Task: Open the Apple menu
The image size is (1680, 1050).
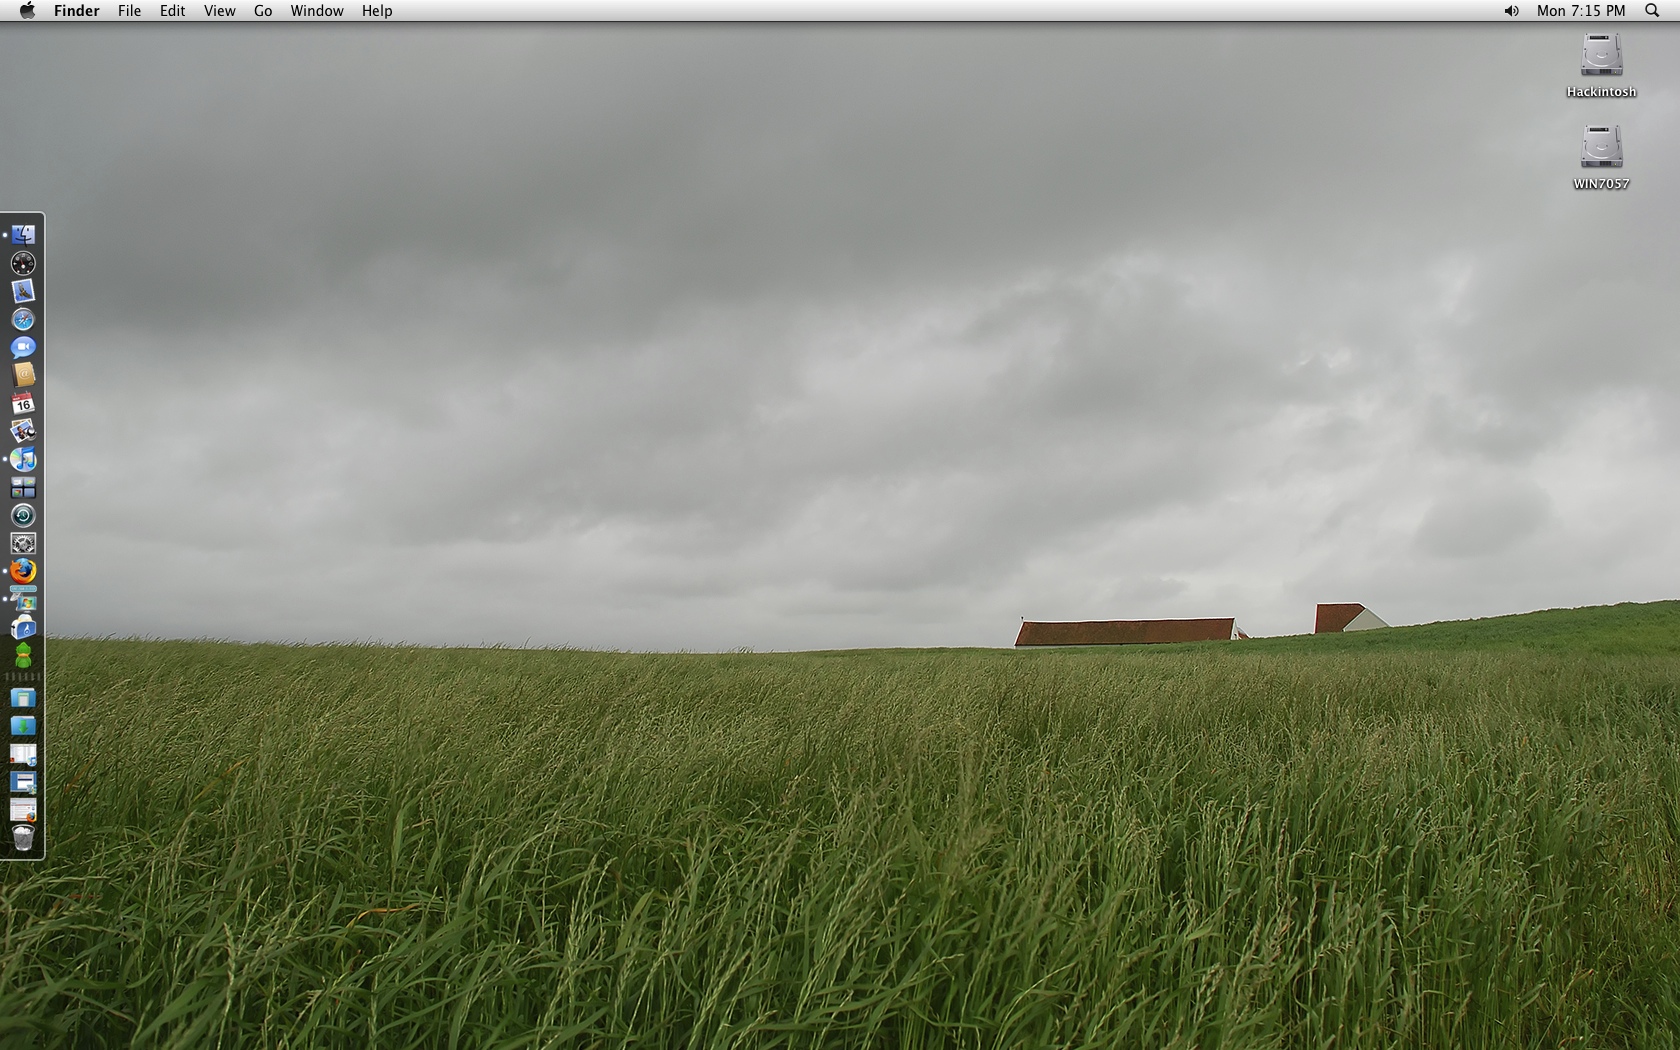Action: [x=27, y=11]
